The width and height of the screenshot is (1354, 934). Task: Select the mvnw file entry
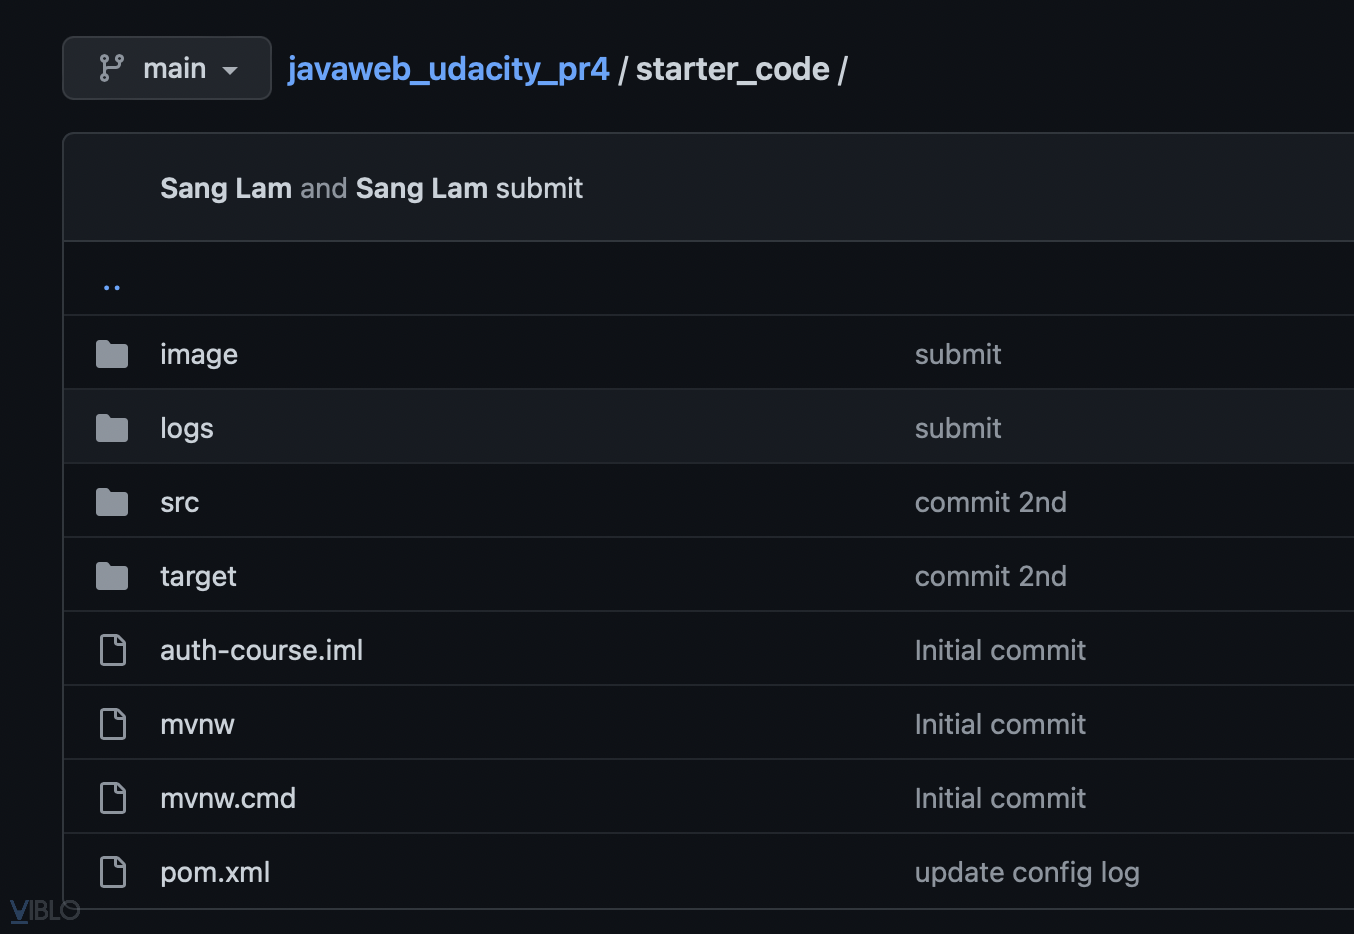click(x=197, y=723)
